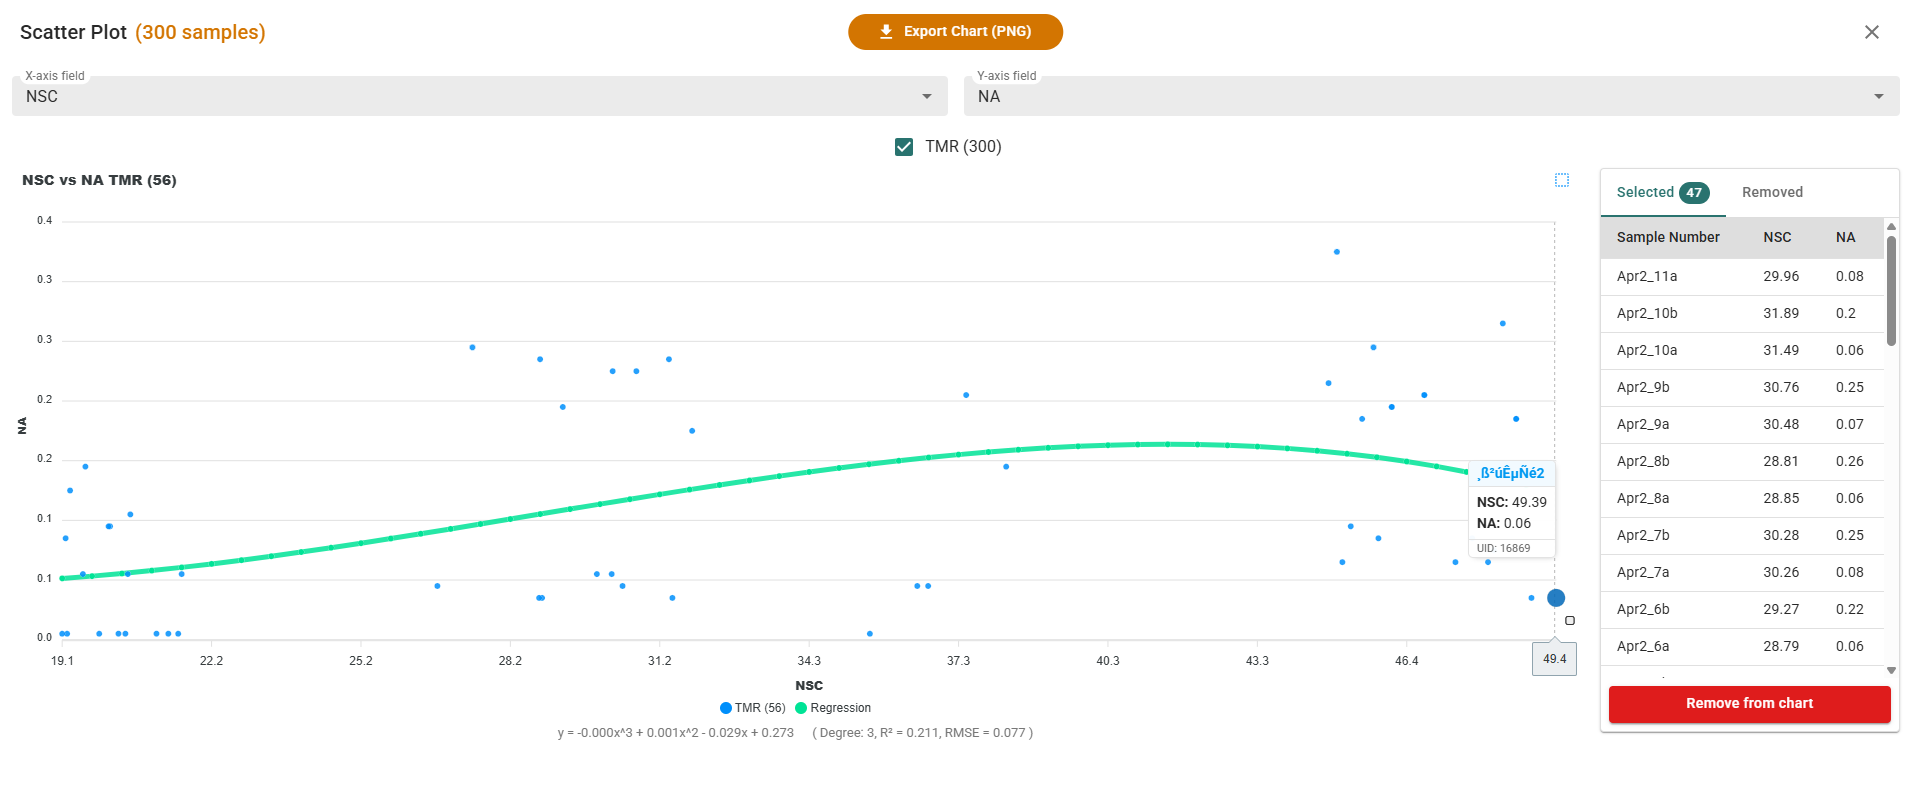Click the 49.4 x-axis crosshair label
The width and height of the screenshot is (1915, 788).
[1554, 659]
